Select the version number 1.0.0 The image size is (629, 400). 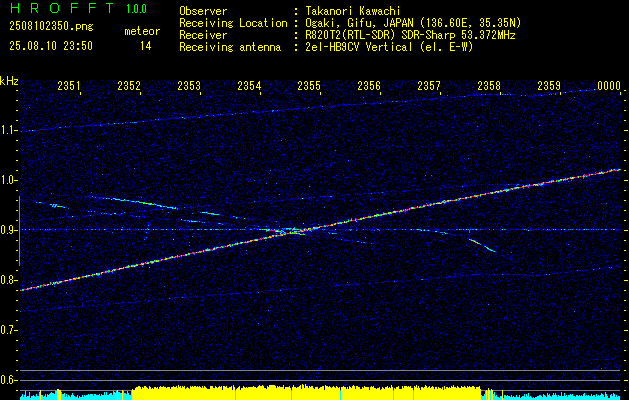[x=136, y=9]
